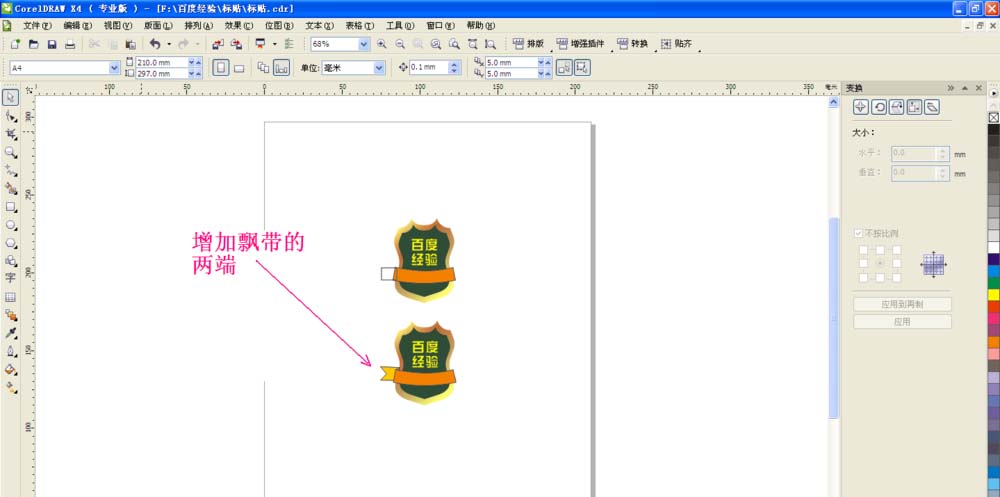Toggle the 不按比例 checkbox

point(858,234)
